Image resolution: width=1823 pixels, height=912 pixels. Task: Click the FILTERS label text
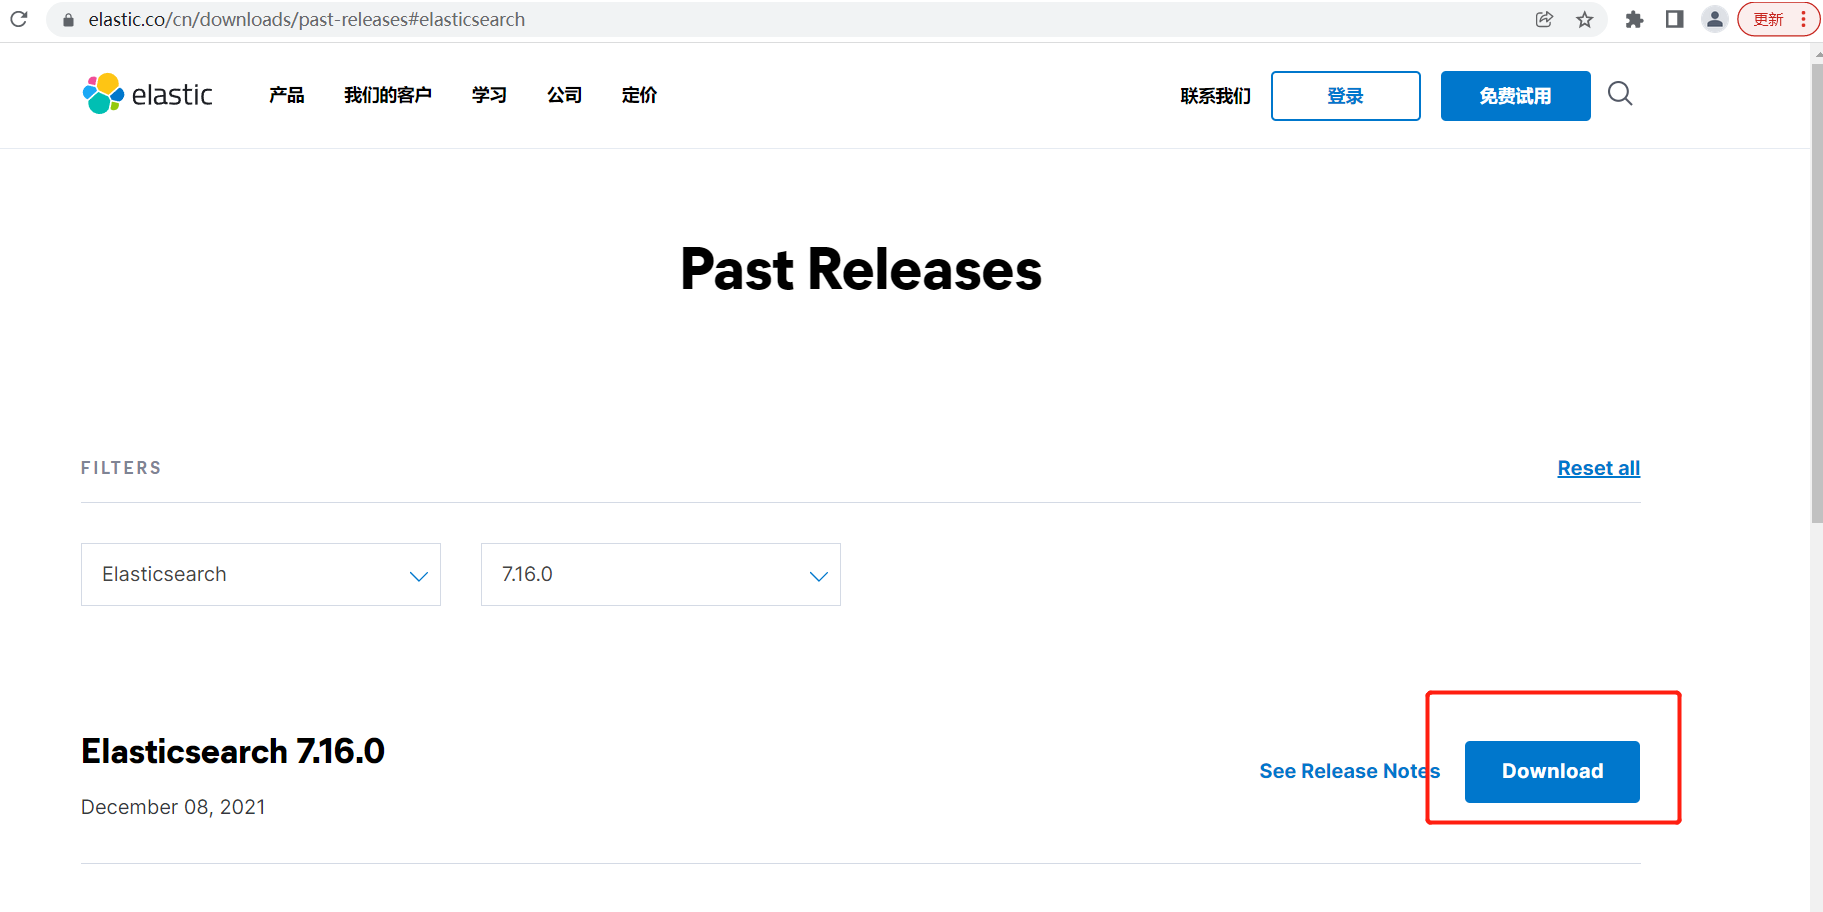tap(121, 468)
